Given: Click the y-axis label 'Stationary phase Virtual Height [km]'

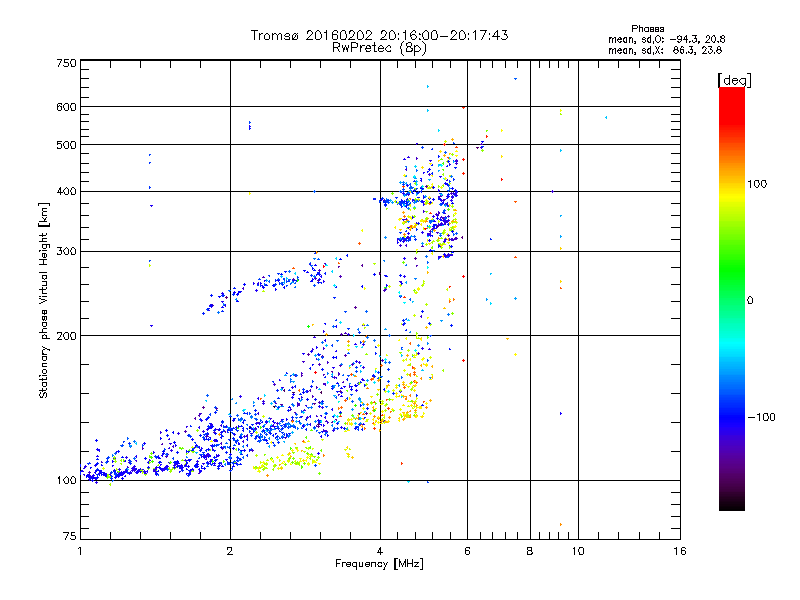Looking at the screenshot, I should (43, 301).
